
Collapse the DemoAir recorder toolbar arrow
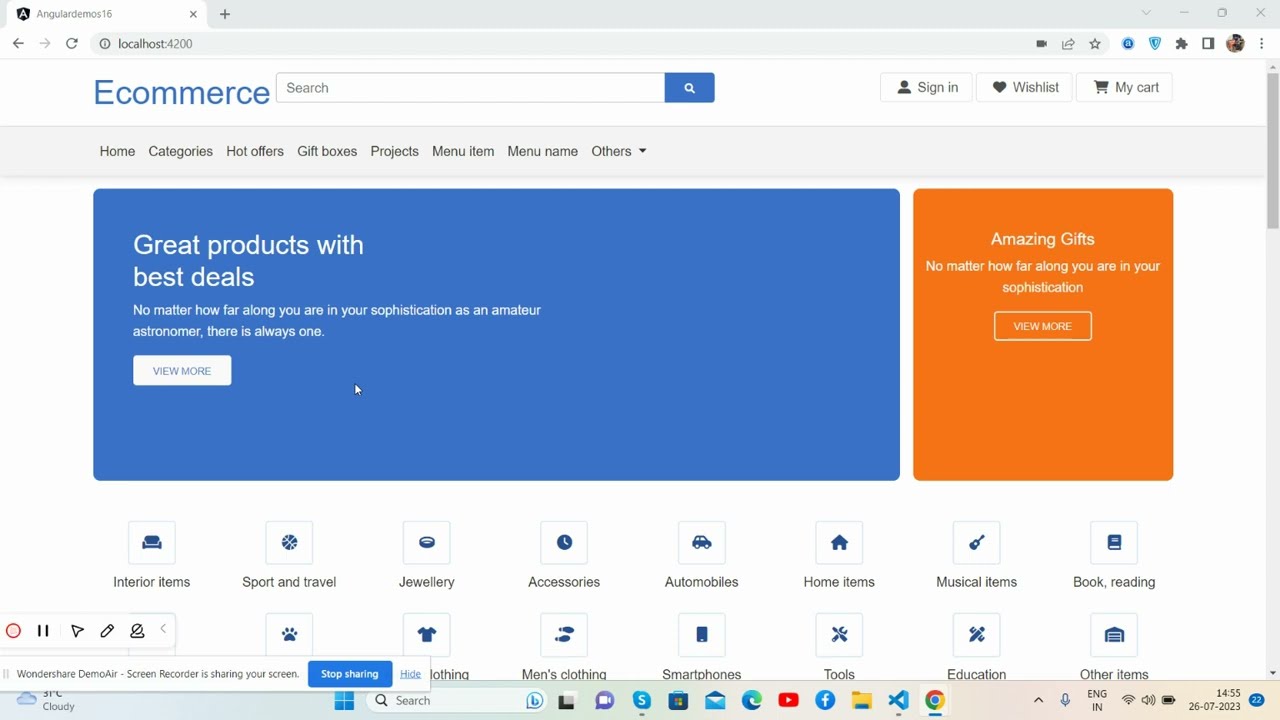pos(163,630)
